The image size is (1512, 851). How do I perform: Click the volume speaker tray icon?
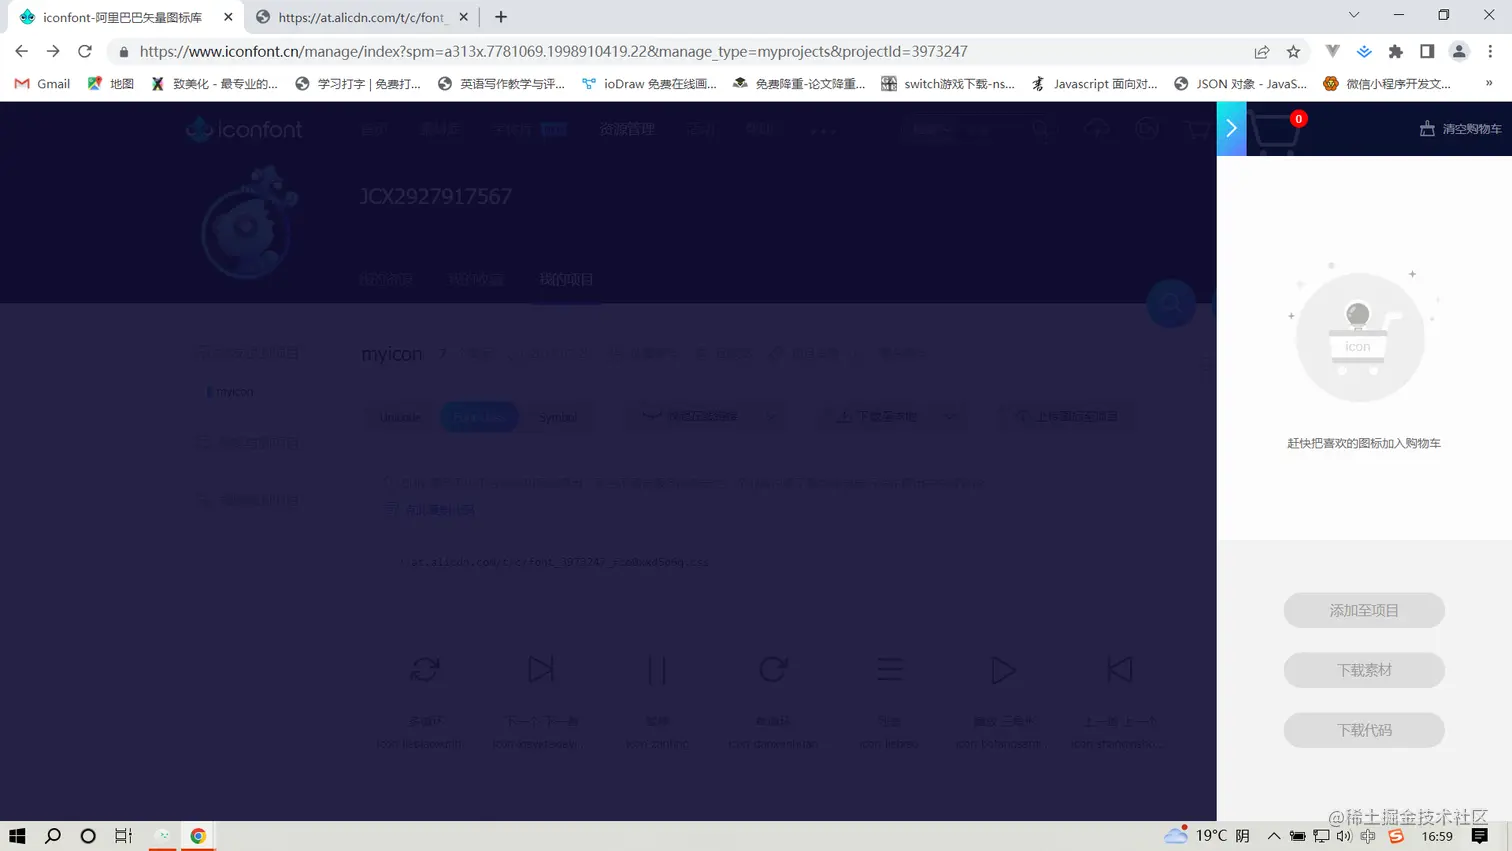(1344, 836)
